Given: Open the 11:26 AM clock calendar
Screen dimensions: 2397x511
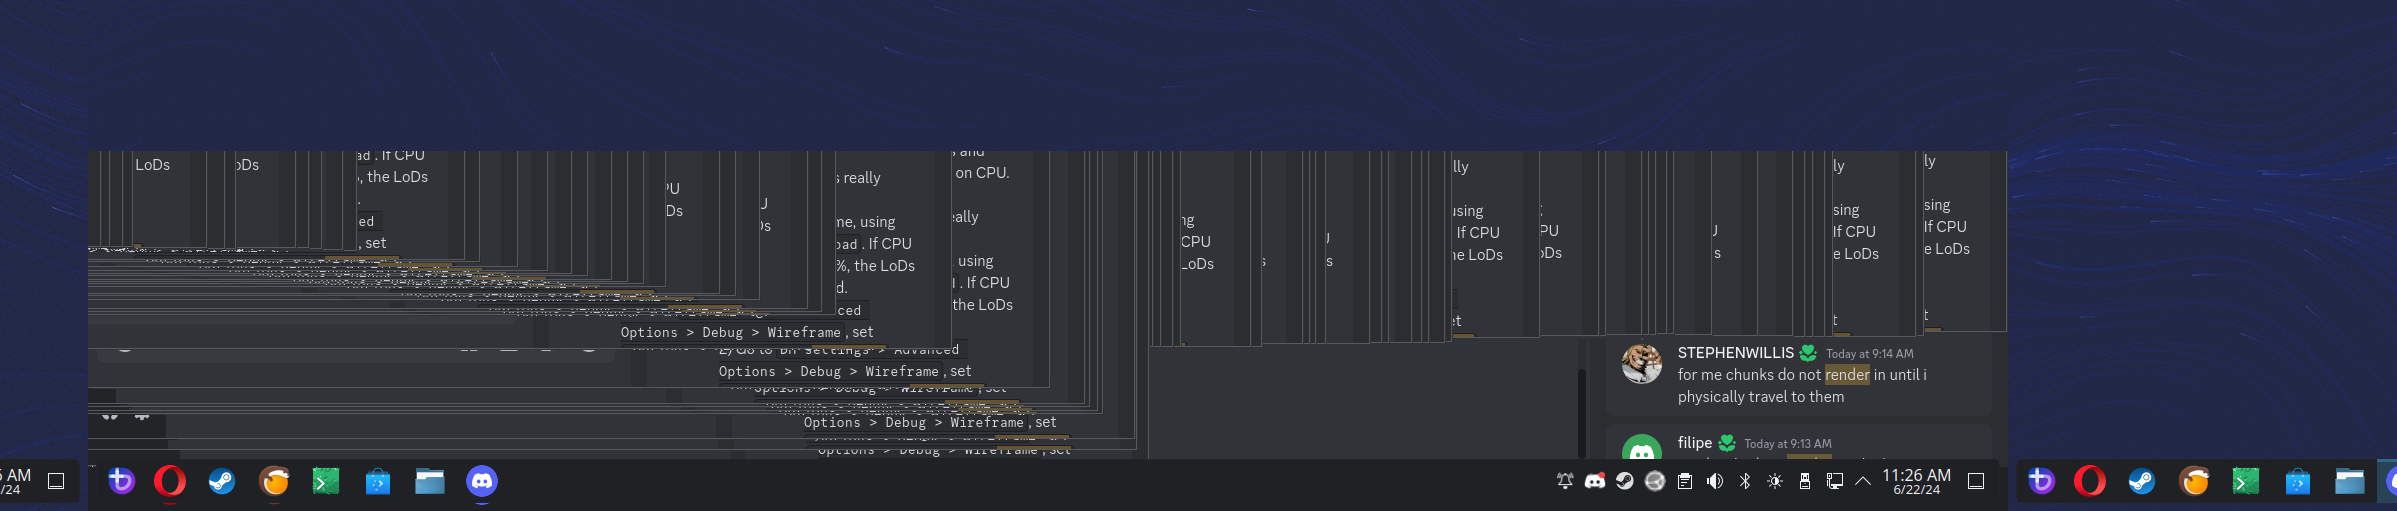Looking at the screenshot, I should click(x=1917, y=482).
